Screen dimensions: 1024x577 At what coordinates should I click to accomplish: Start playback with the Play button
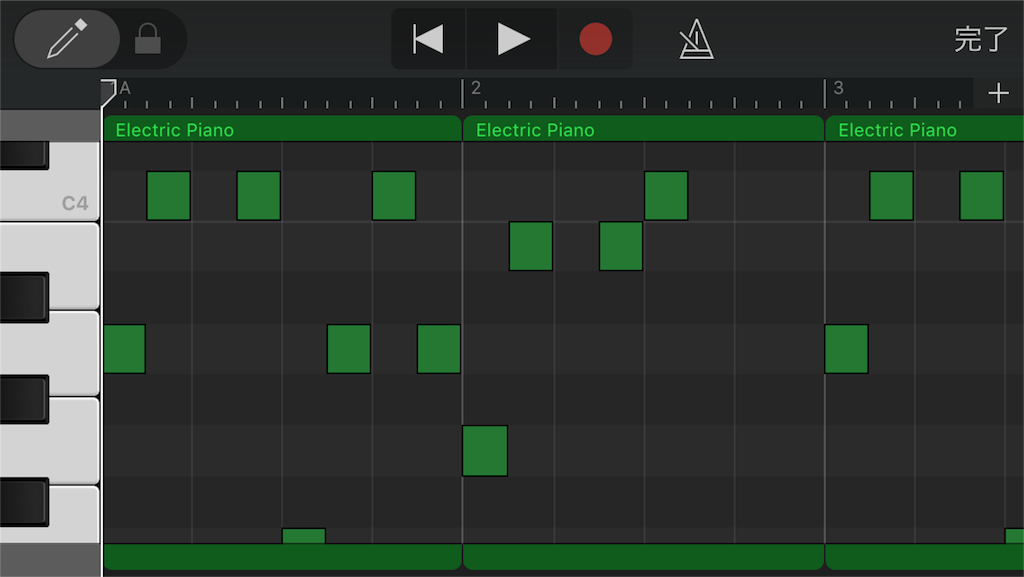[x=513, y=39]
